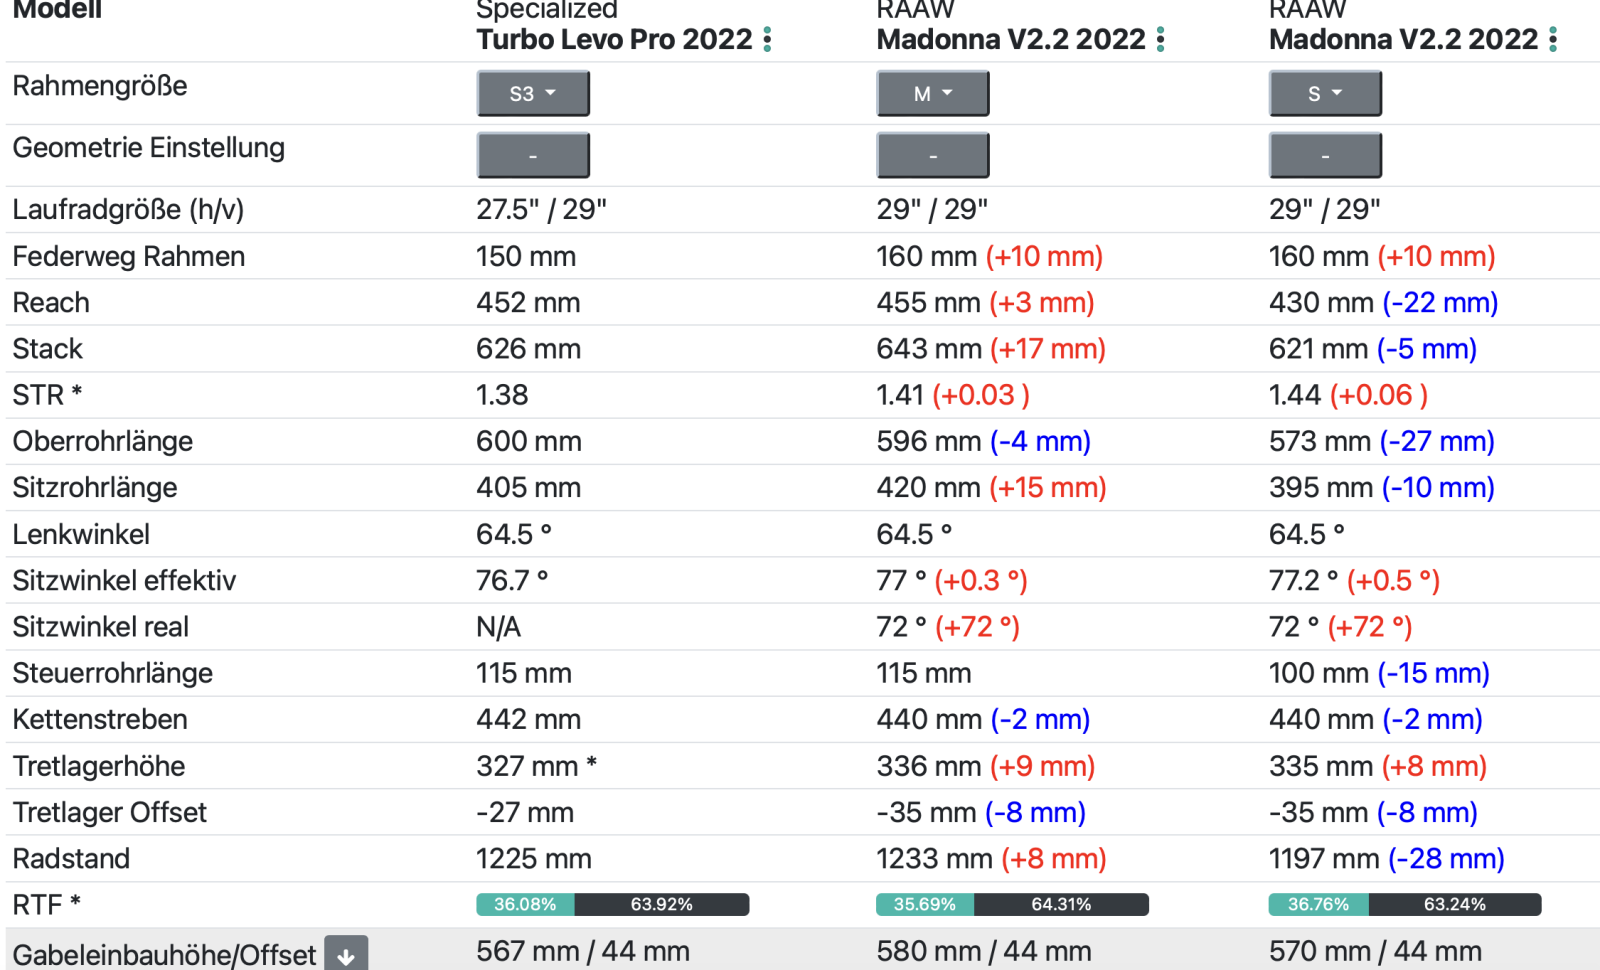Click the Gabeleinbauhöhe/Offset row label
1600x970 pixels.
tap(164, 955)
